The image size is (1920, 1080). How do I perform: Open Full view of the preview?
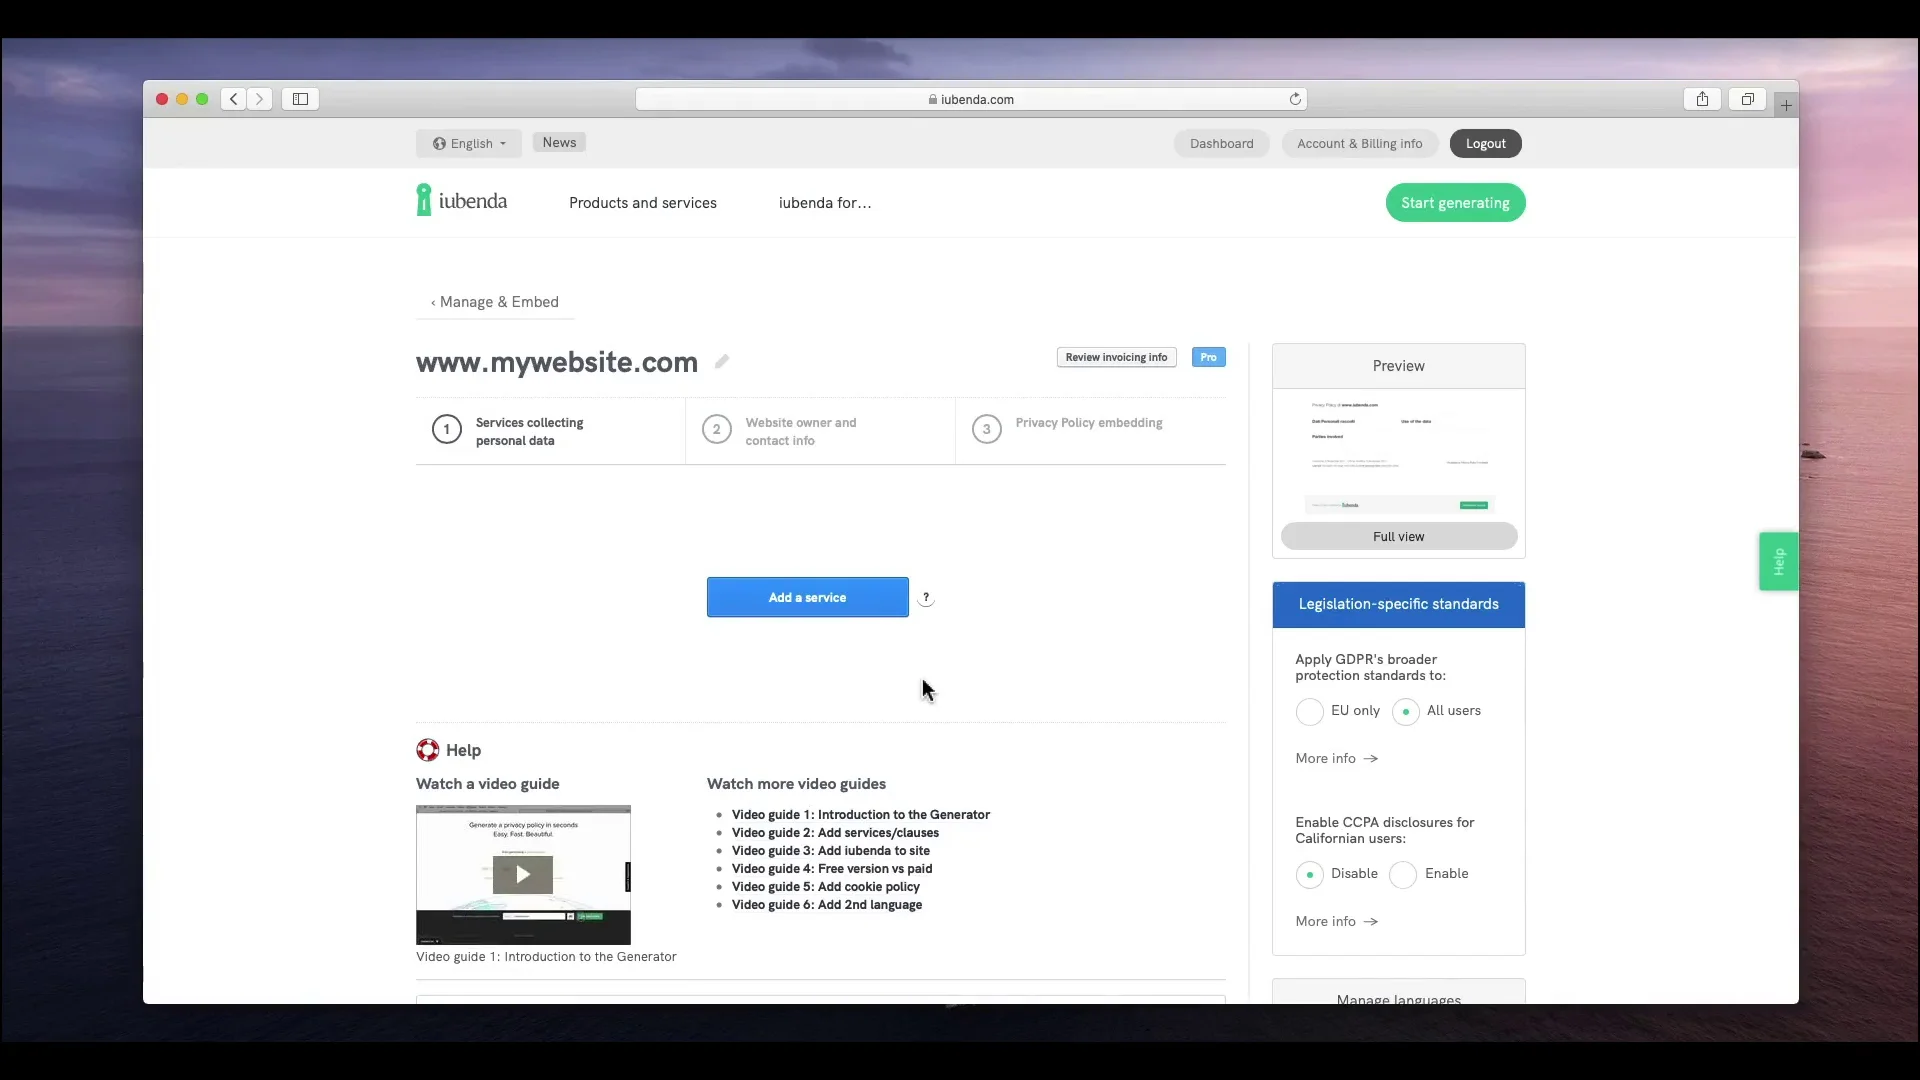1399,537
